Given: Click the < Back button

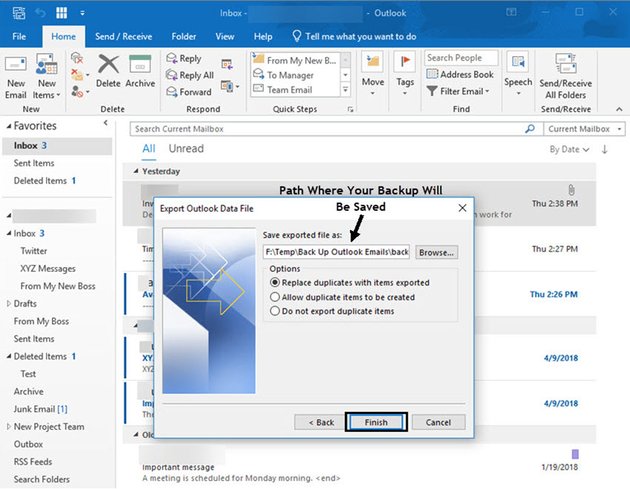Looking at the screenshot, I should coord(321,422).
